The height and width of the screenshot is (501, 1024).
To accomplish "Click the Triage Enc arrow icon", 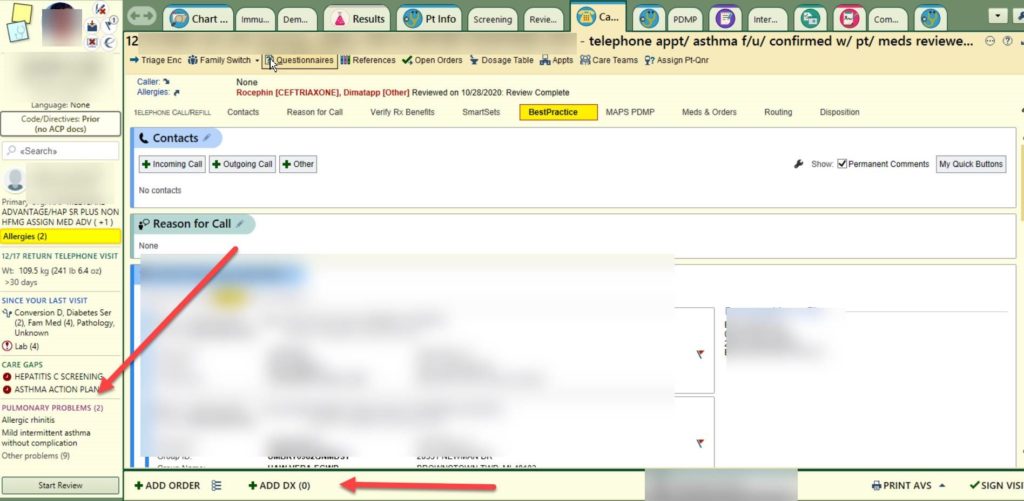I will coord(136,60).
